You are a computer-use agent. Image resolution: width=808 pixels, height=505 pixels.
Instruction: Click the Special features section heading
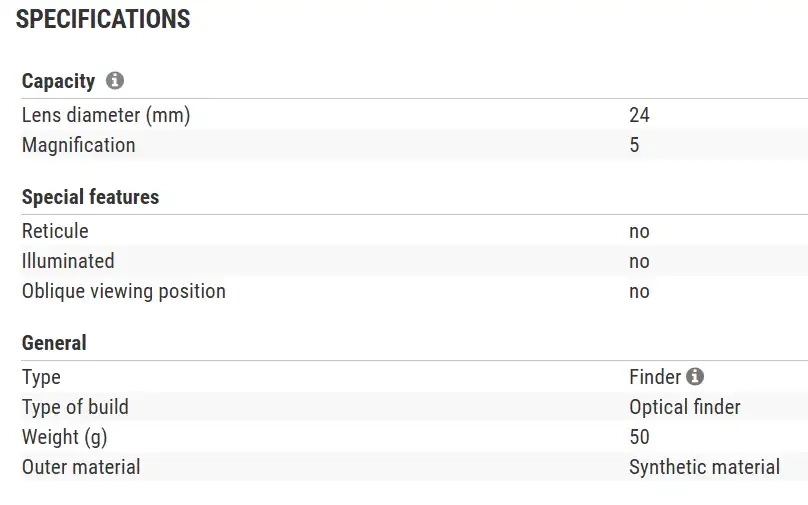coord(90,197)
